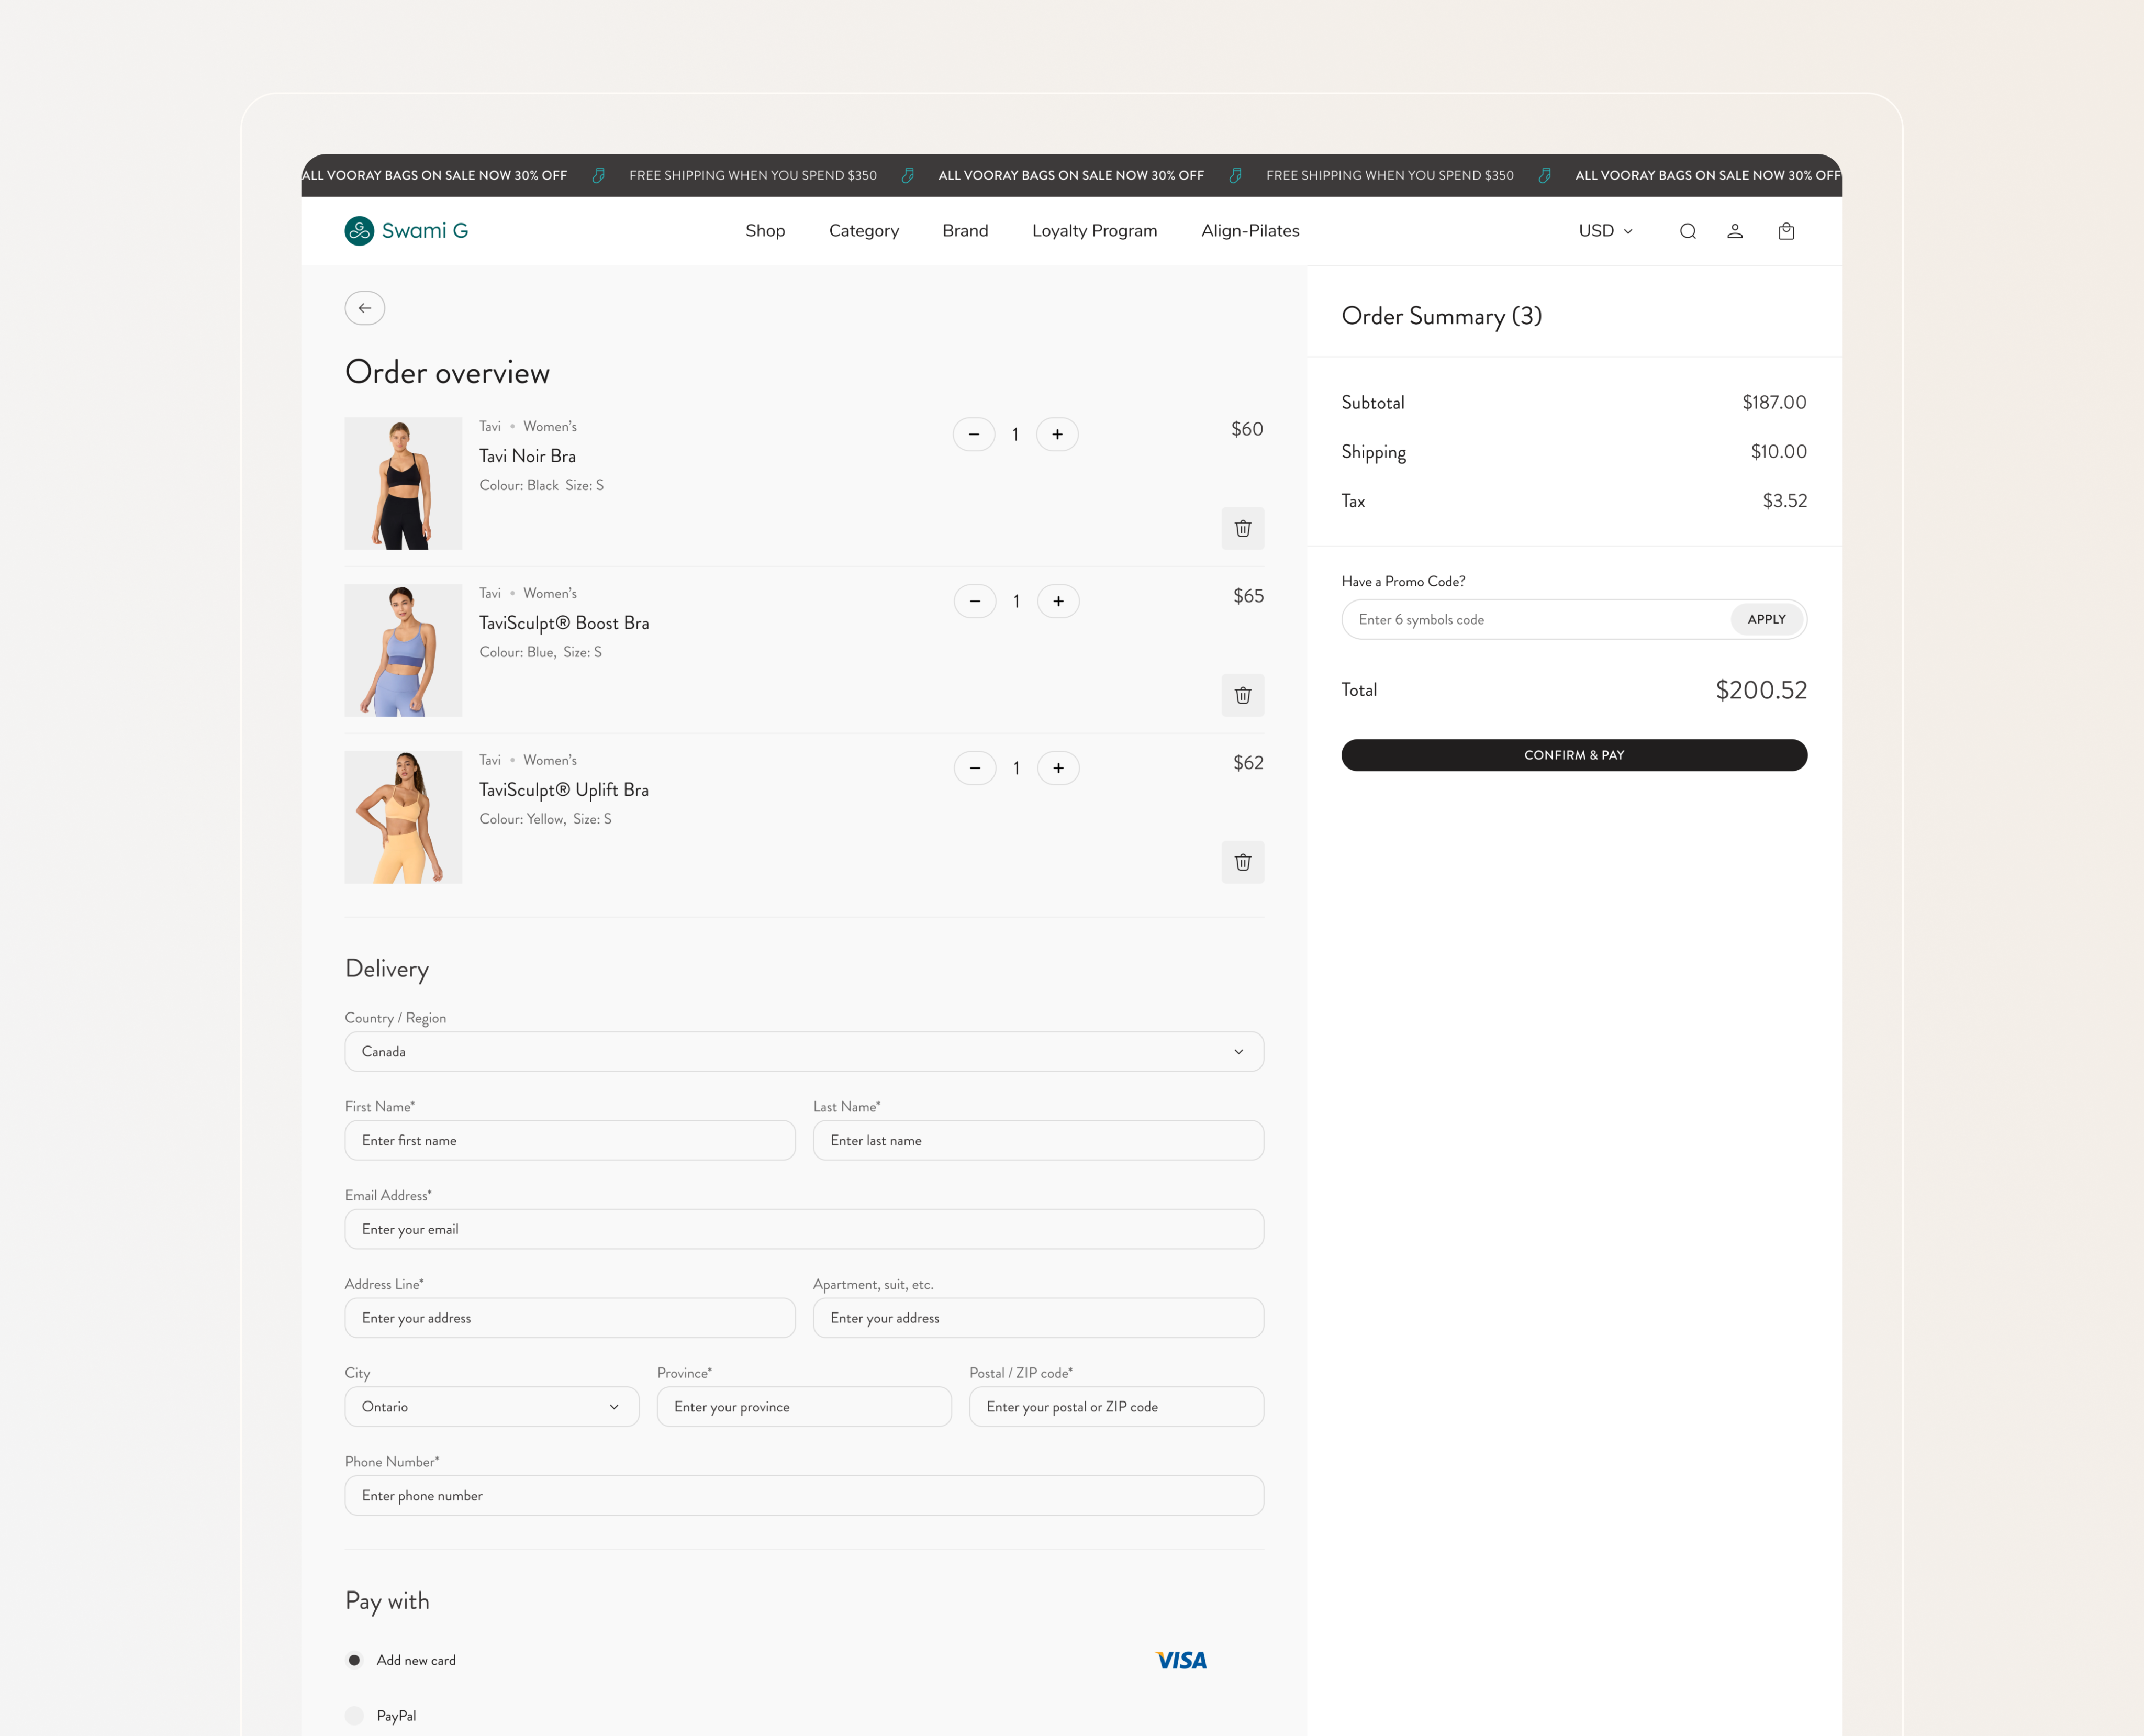Screen dimensions: 2144x1736
Task: Increase quantity of TaviSculpt Uplift Bra
Action: point(1058,768)
